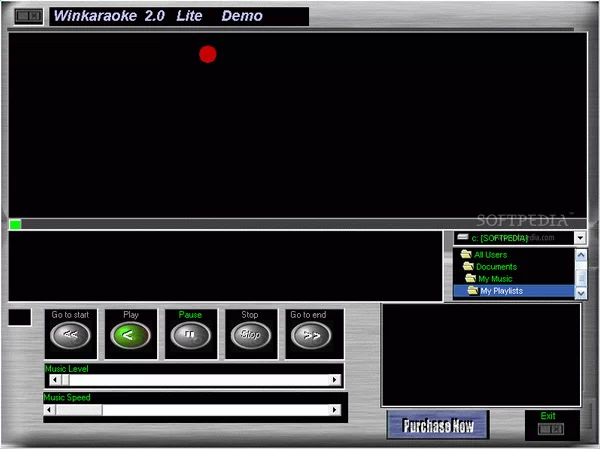Click folder list scroll up arrow
The width and height of the screenshot is (600, 449).
[x=581, y=255]
